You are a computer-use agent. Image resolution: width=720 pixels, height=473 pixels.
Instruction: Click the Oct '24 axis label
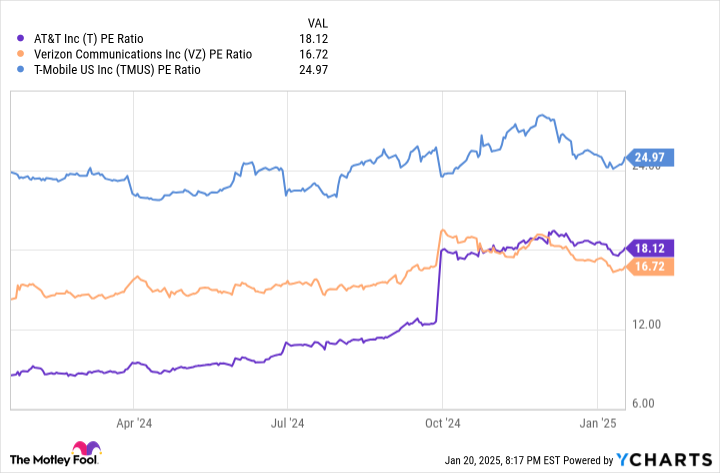[x=442, y=423]
